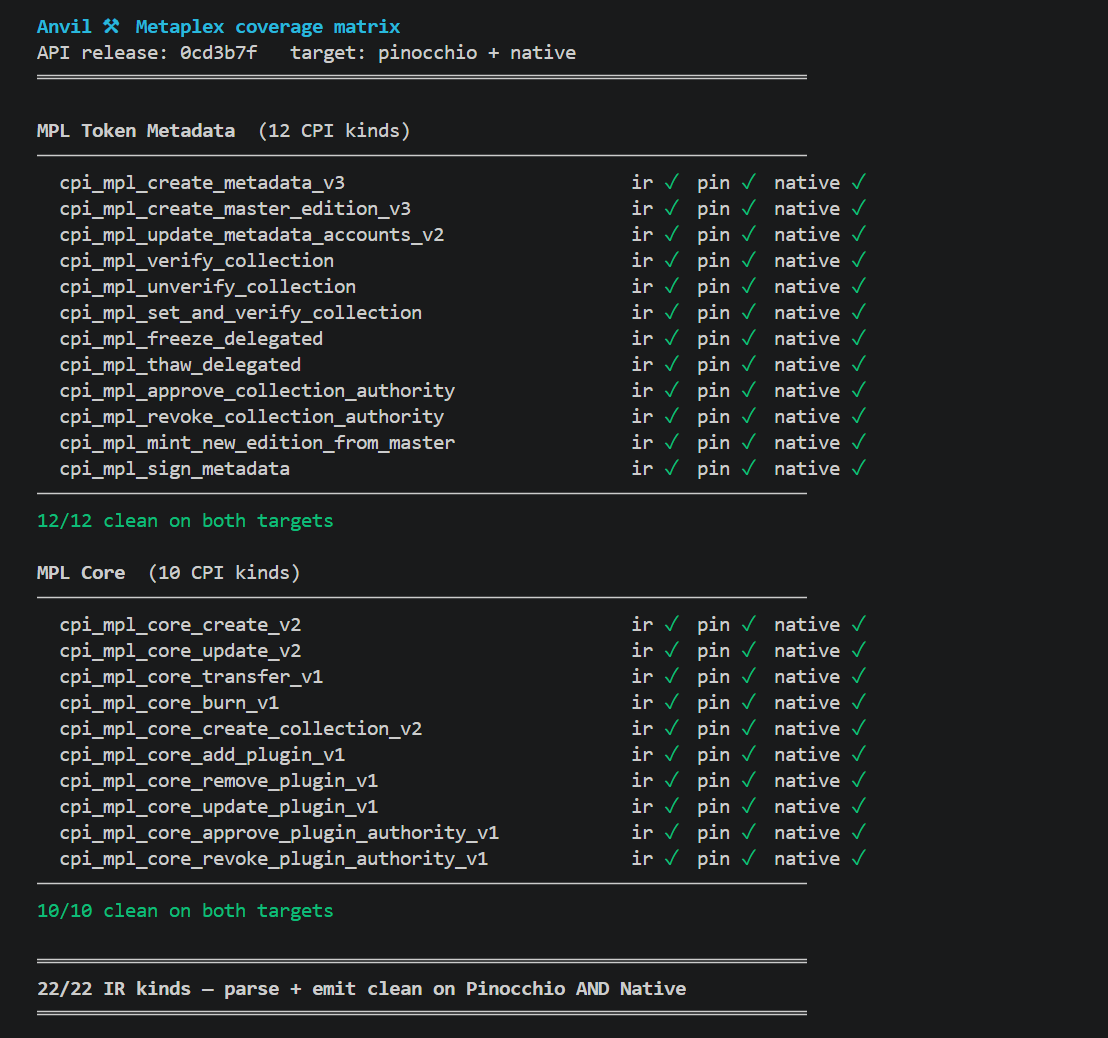Select row cpi_mpl_revoke_collection_authority
Viewport: 1108px width, 1038px height.
tap(463, 417)
